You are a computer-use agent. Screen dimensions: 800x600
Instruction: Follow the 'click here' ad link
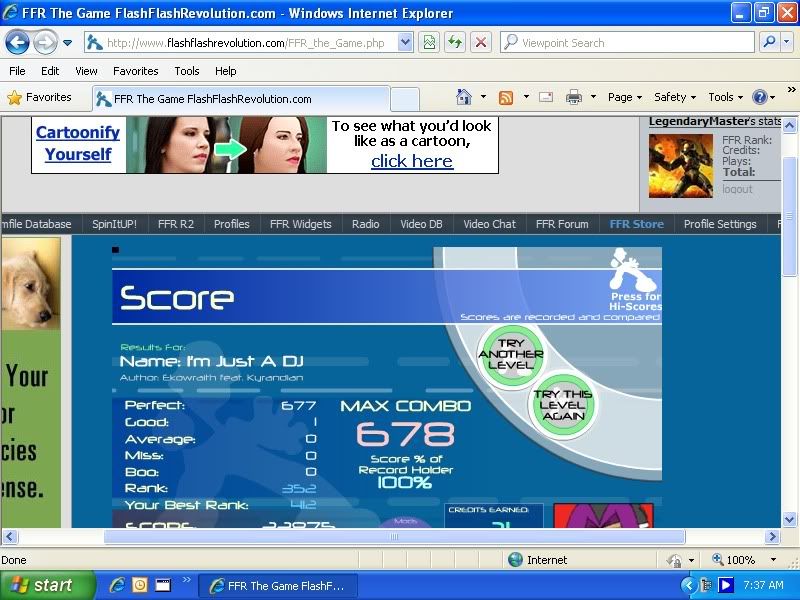412,161
